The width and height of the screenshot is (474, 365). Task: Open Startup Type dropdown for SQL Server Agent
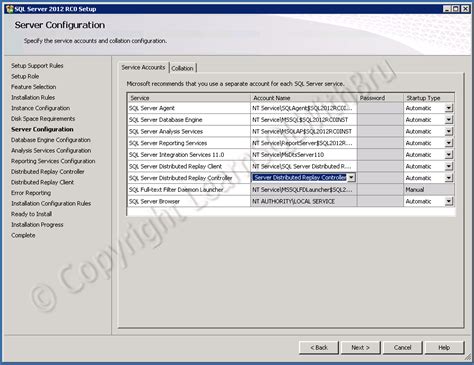449,108
